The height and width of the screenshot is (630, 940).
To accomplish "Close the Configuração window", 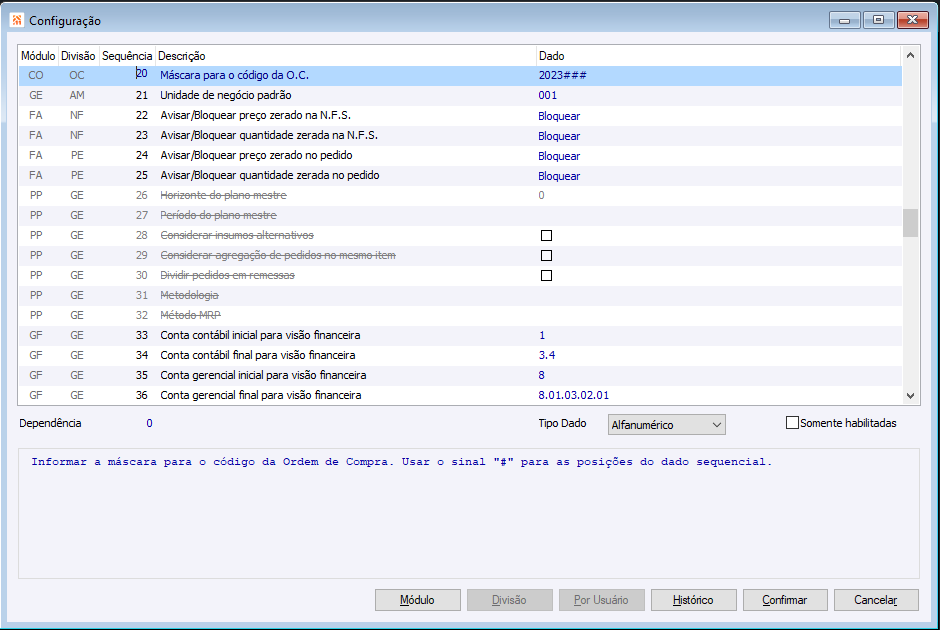I will point(912,20).
